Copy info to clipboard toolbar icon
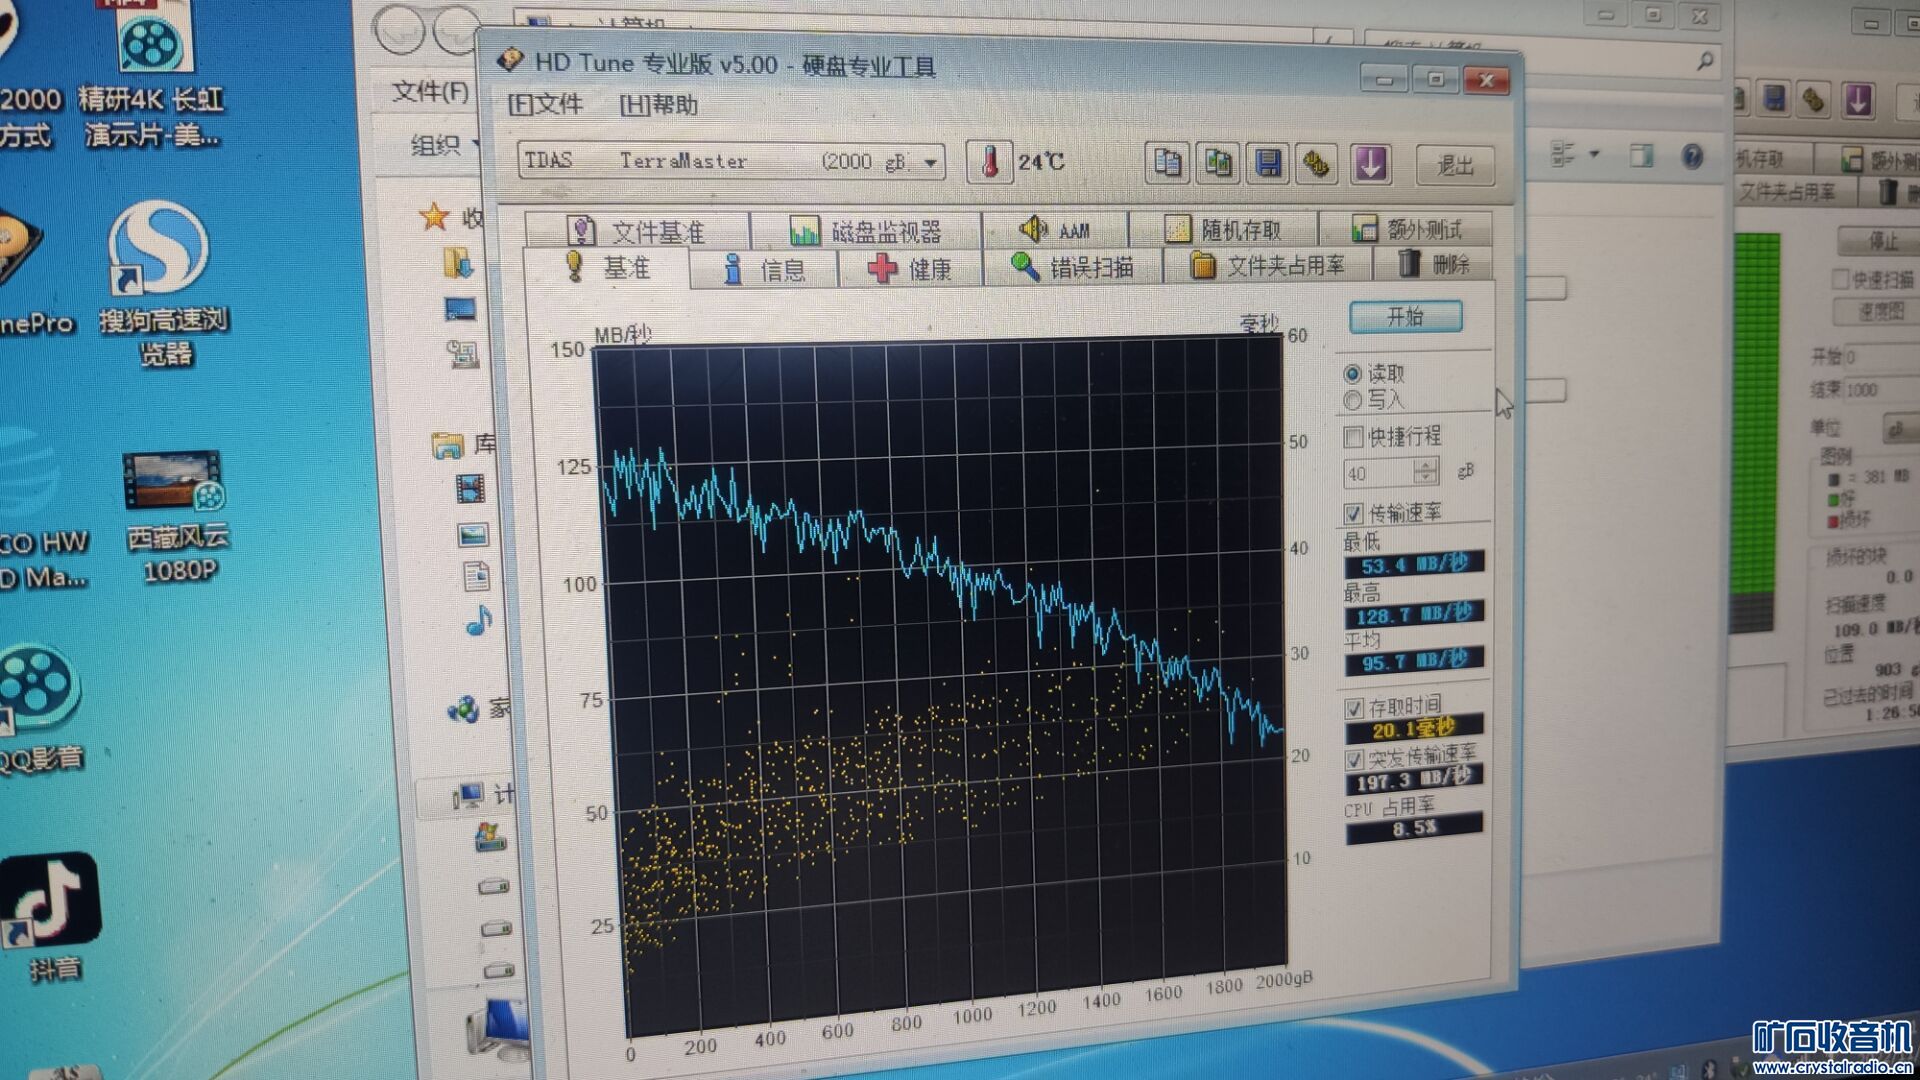This screenshot has height=1080, width=1920. click(x=1167, y=162)
